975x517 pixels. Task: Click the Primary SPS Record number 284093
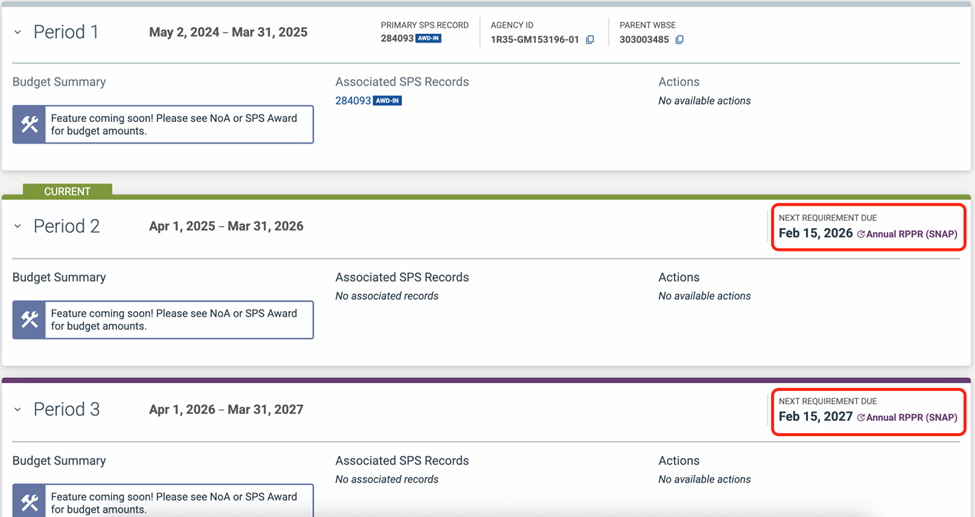pos(396,39)
